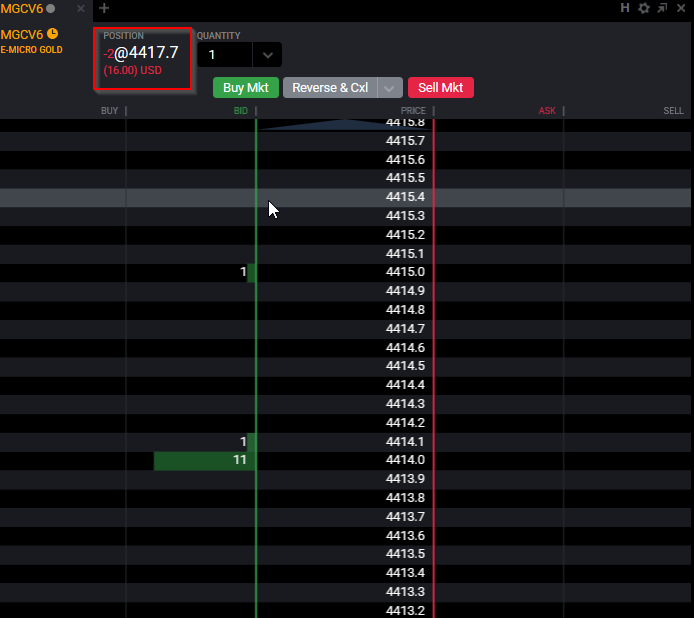Click price 4413.5 in the ladder
Viewport: 694px width, 618px height.
point(405,554)
